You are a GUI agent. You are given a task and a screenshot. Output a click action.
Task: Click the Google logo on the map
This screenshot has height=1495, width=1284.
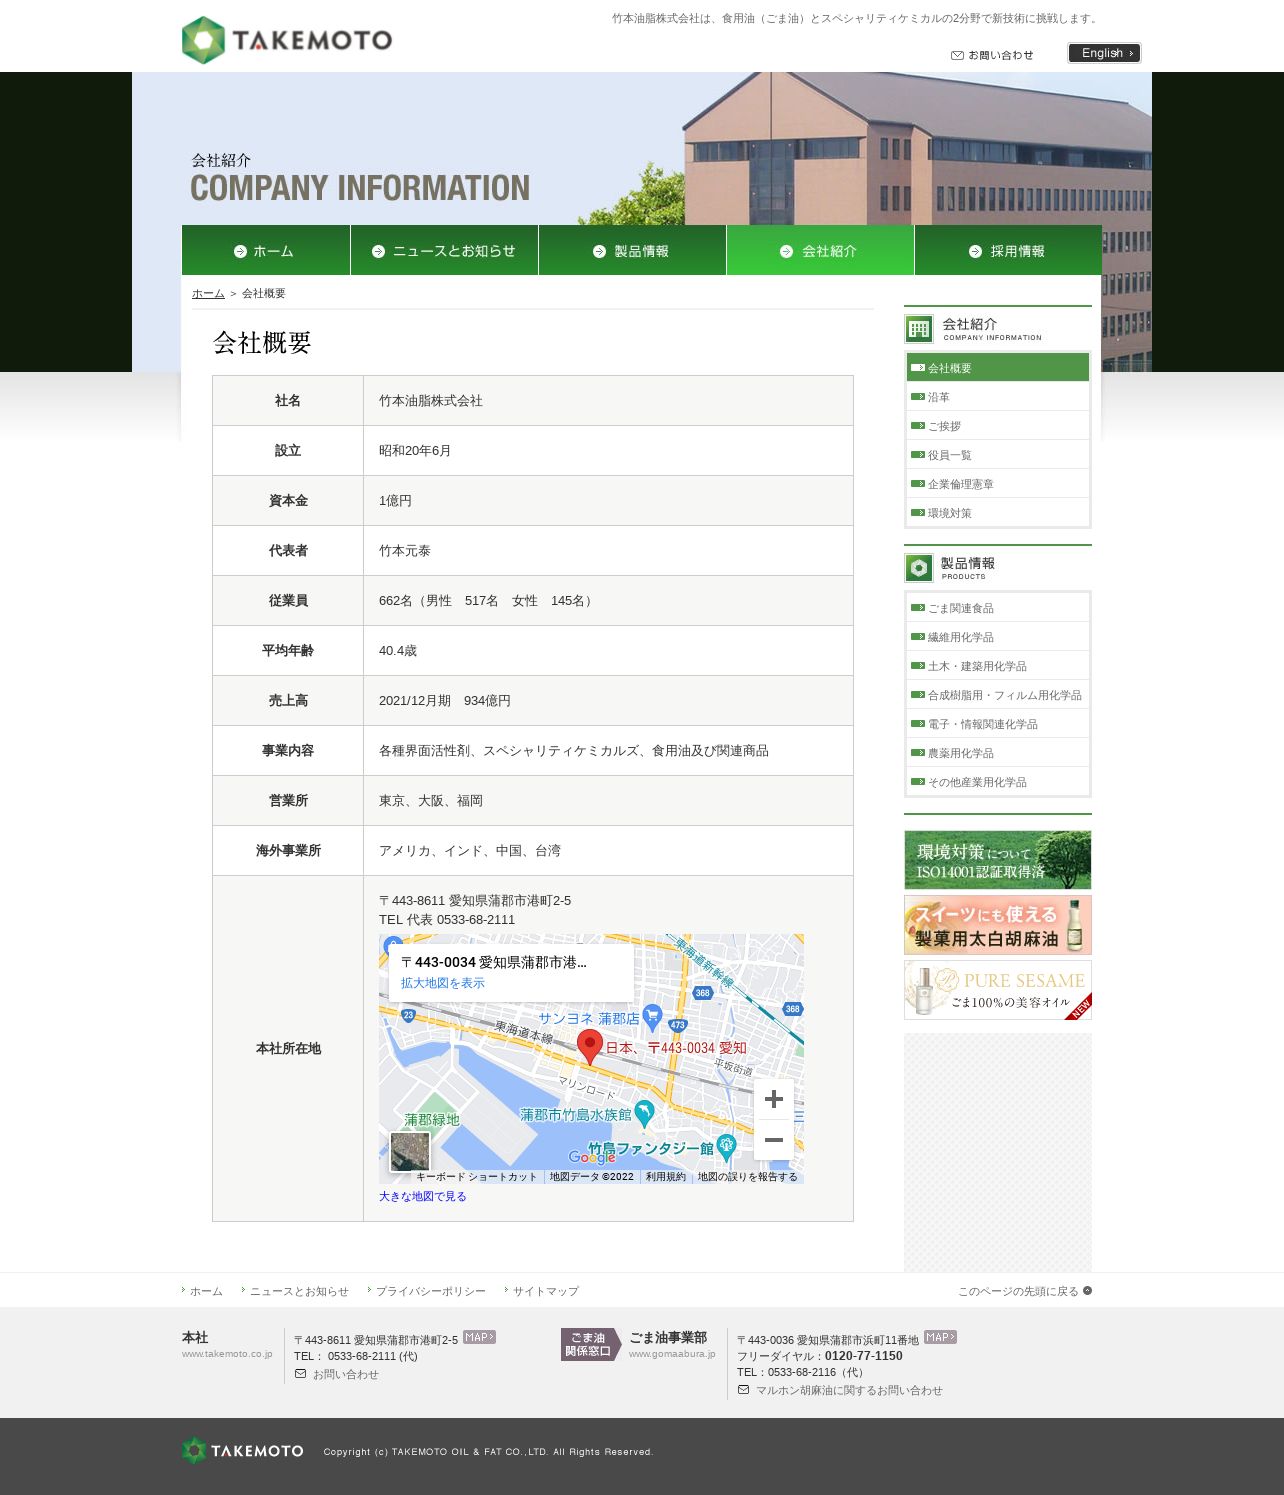tap(592, 1157)
